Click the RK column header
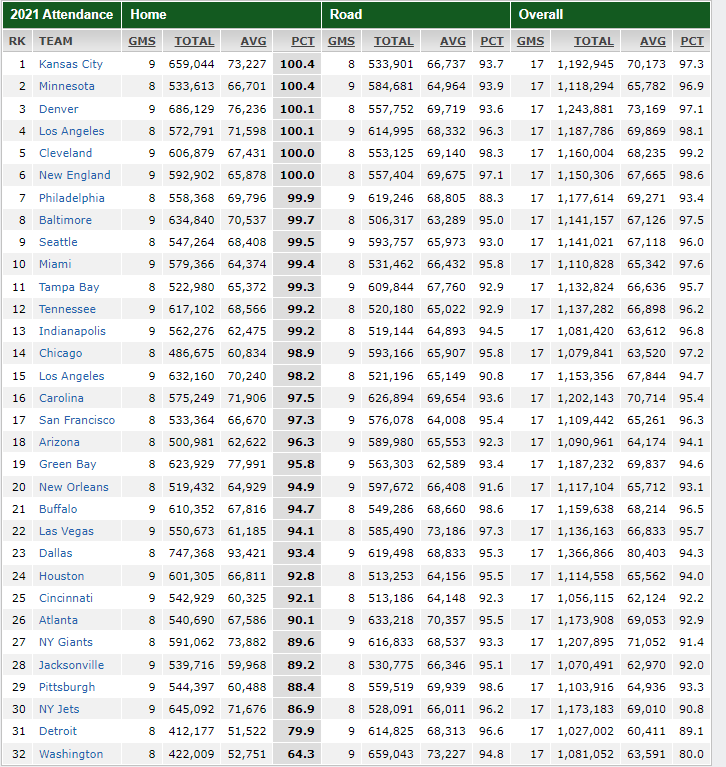The image size is (726, 767). (17, 42)
